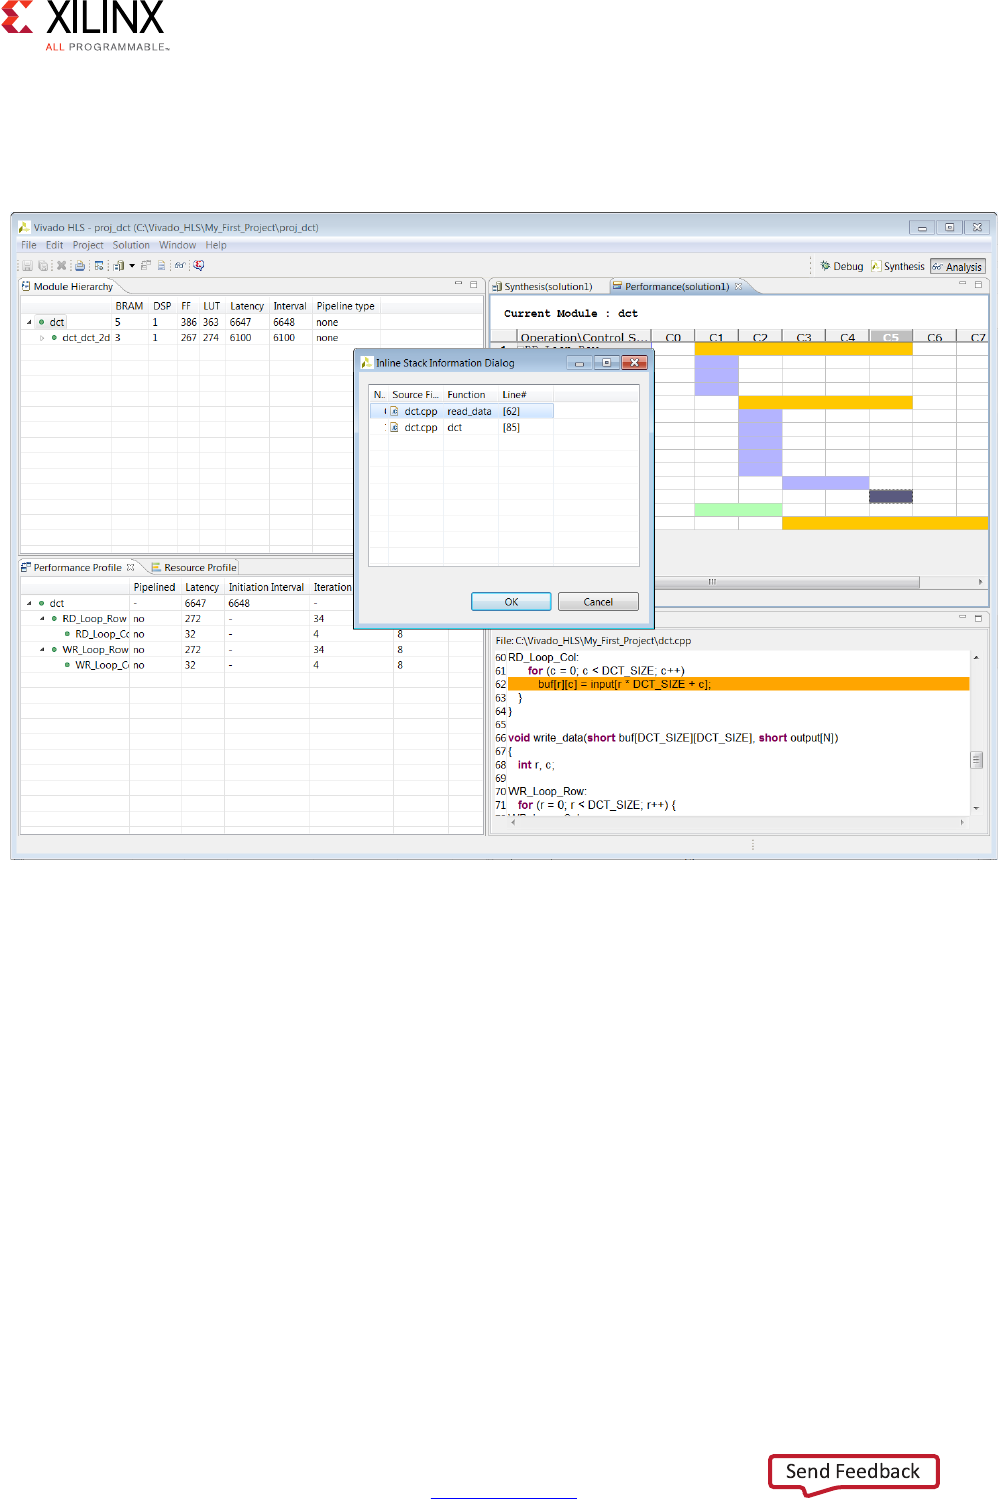Screen dimensions: 1008x1510
Task: Switch to Synthesis(solution1) tab
Action: click(x=542, y=286)
